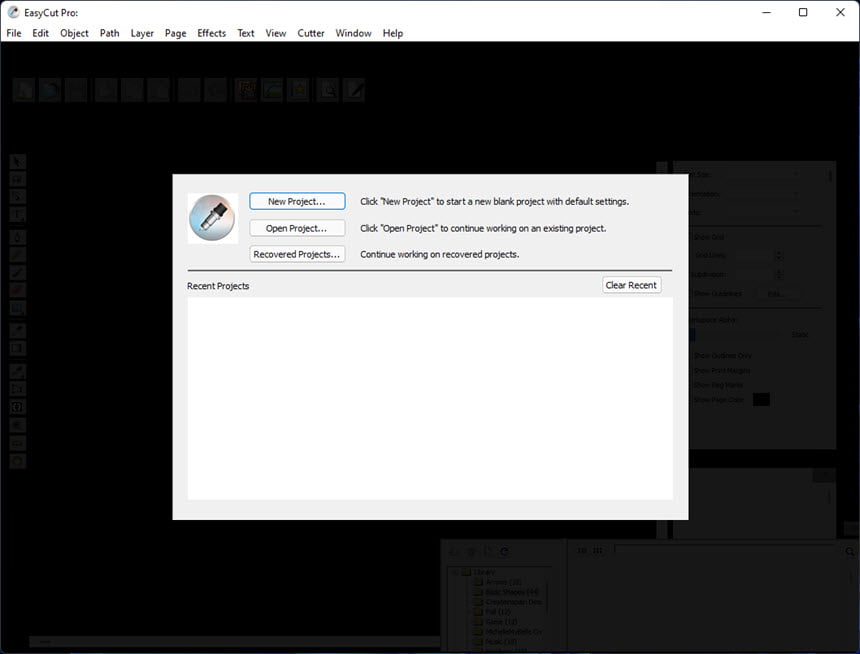Viewport: 860px width, 654px height.
Task: Open the View menu
Action: pos(276,33)
